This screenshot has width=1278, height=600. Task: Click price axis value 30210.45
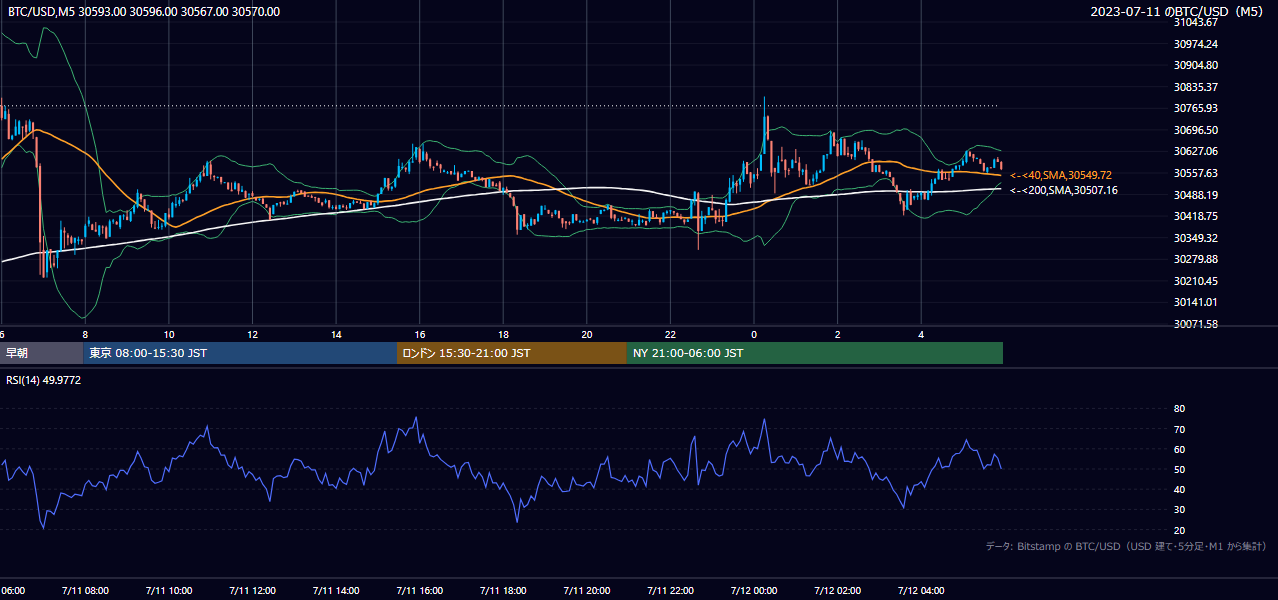[x=1196, y=281]
